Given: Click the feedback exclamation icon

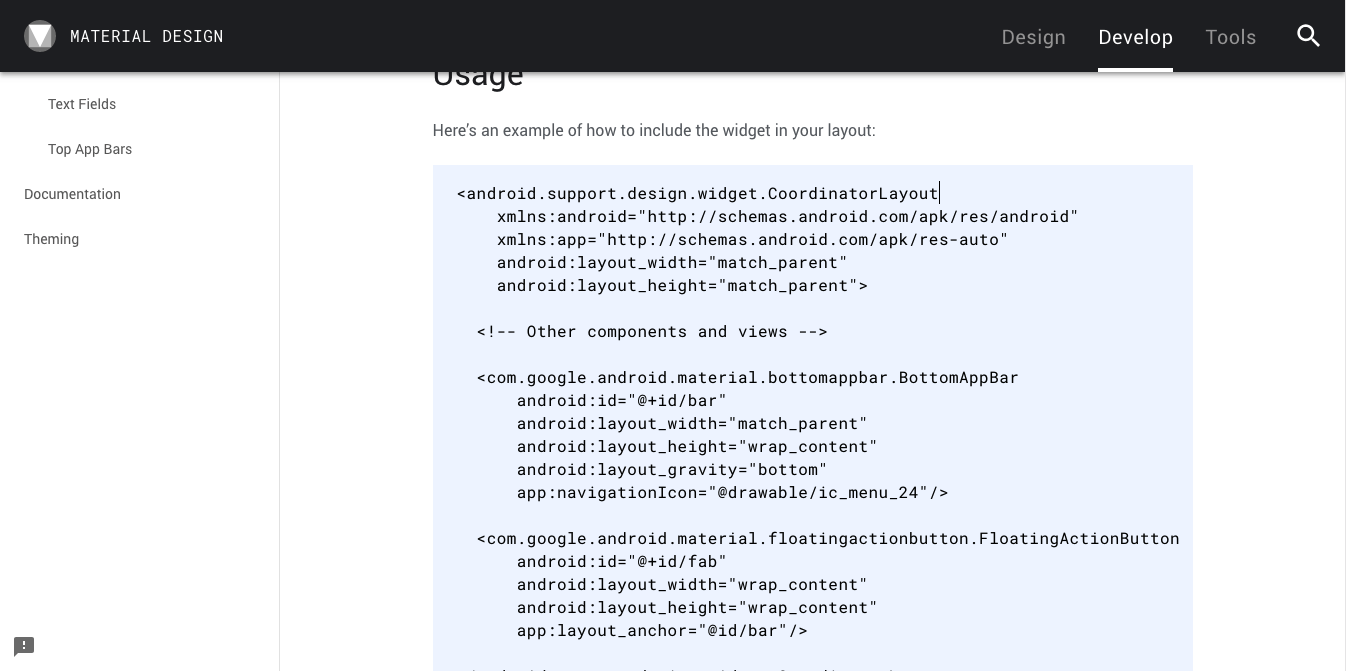Looking at the screenshot, I should click(24, 646).
